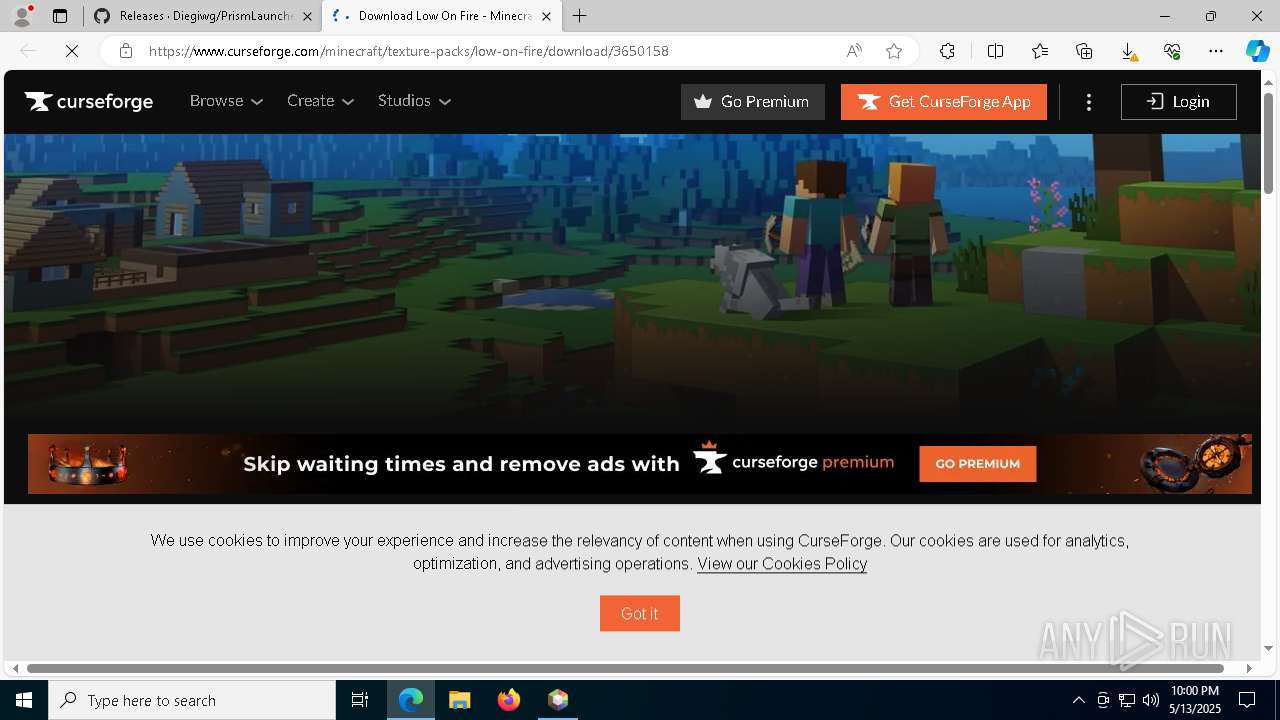The image size is (1280, 720).
Task: Open the tab actions menu icon
Action: [x=60, y=16]
